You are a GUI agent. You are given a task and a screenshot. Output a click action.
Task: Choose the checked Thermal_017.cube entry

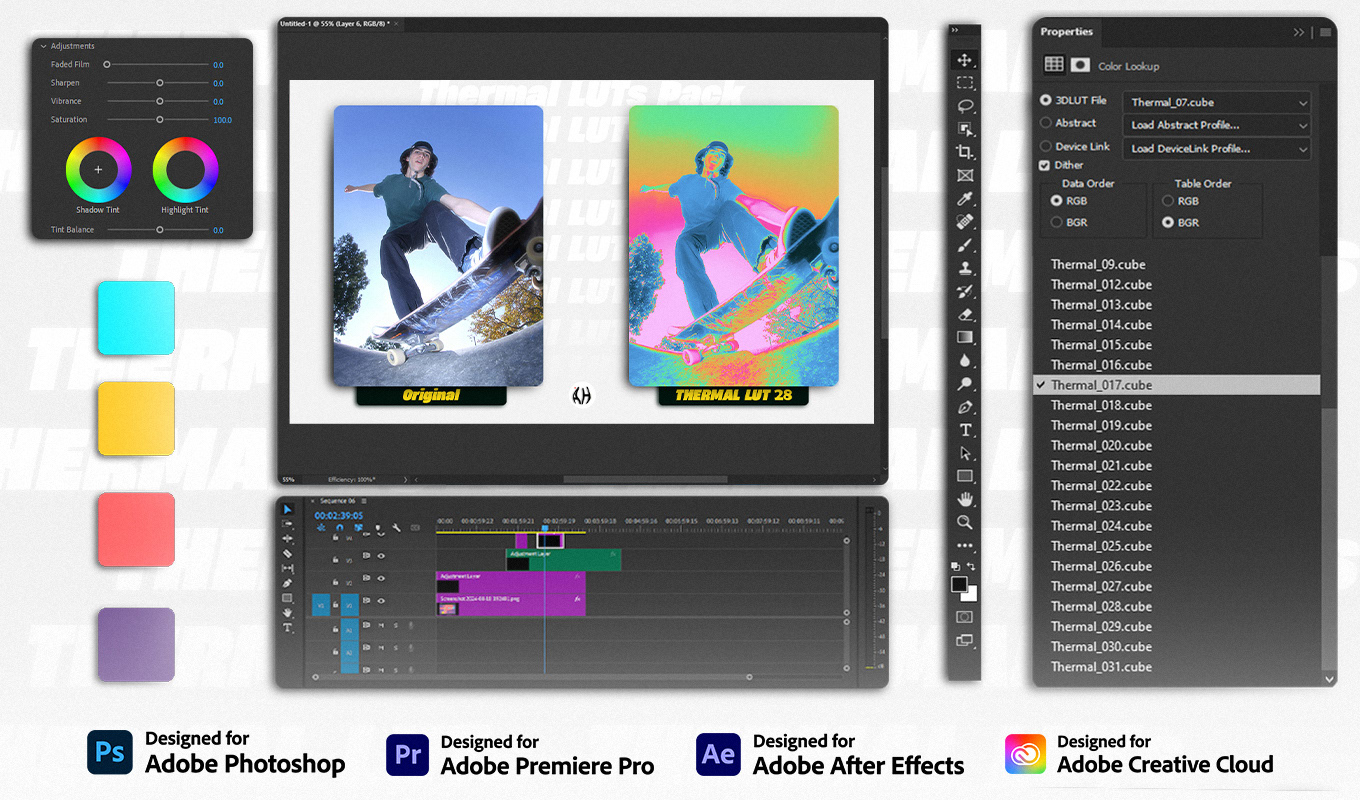point(1176,385)
